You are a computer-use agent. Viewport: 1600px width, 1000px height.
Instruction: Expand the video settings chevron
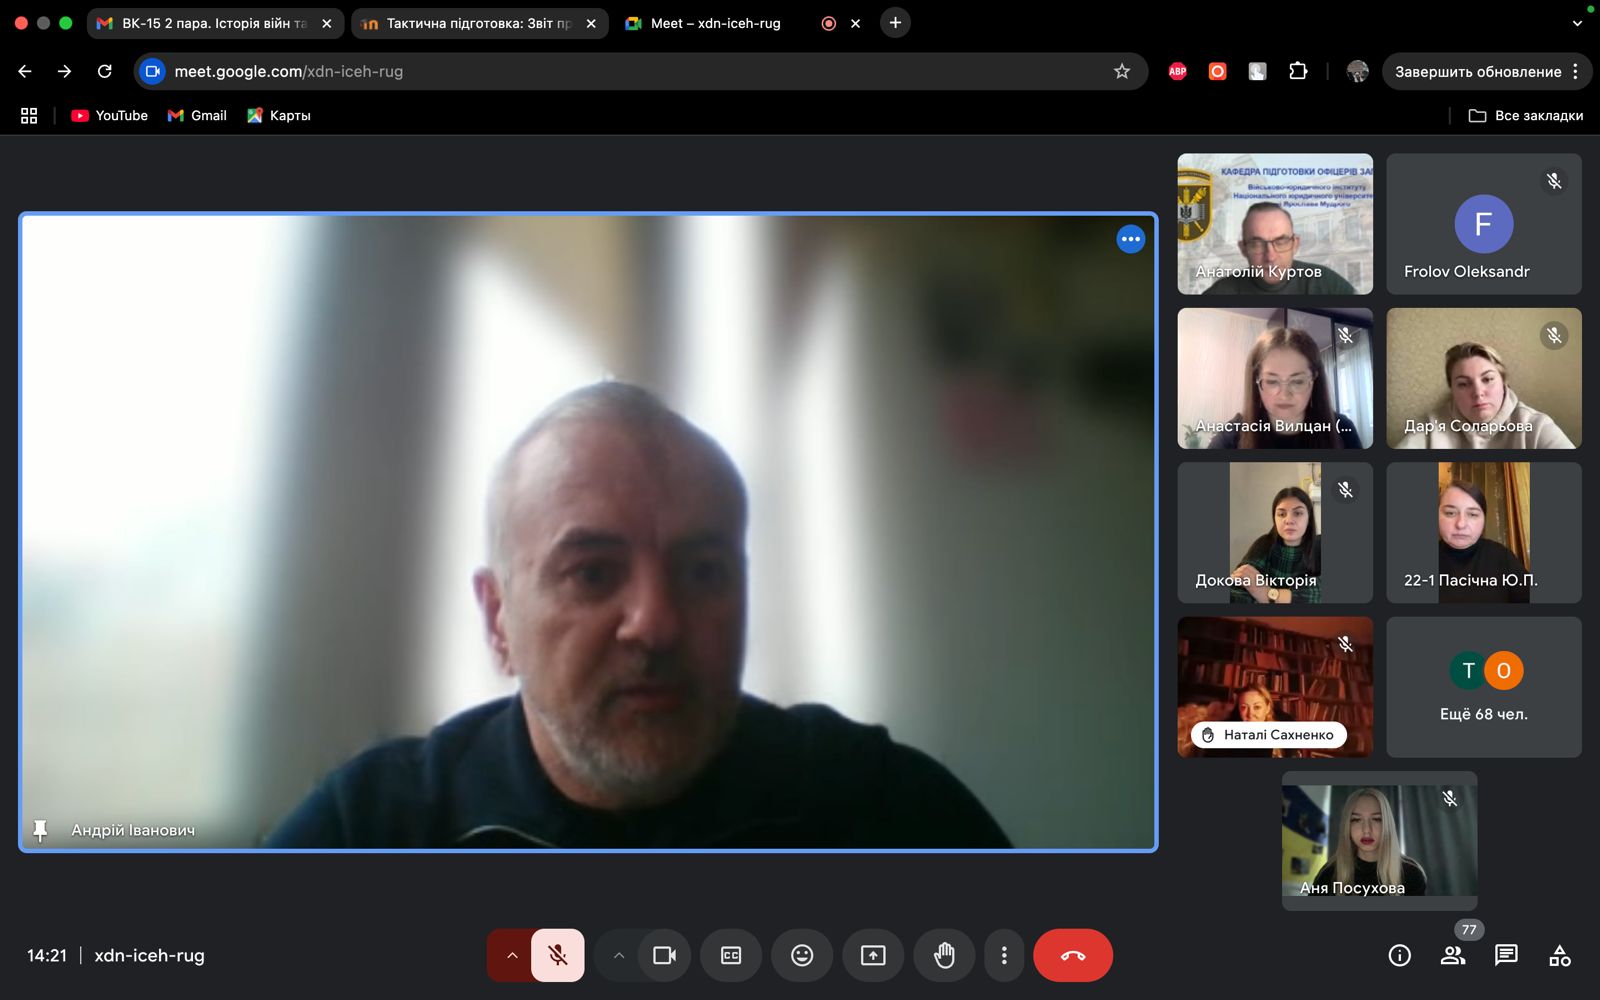[619, 955]
